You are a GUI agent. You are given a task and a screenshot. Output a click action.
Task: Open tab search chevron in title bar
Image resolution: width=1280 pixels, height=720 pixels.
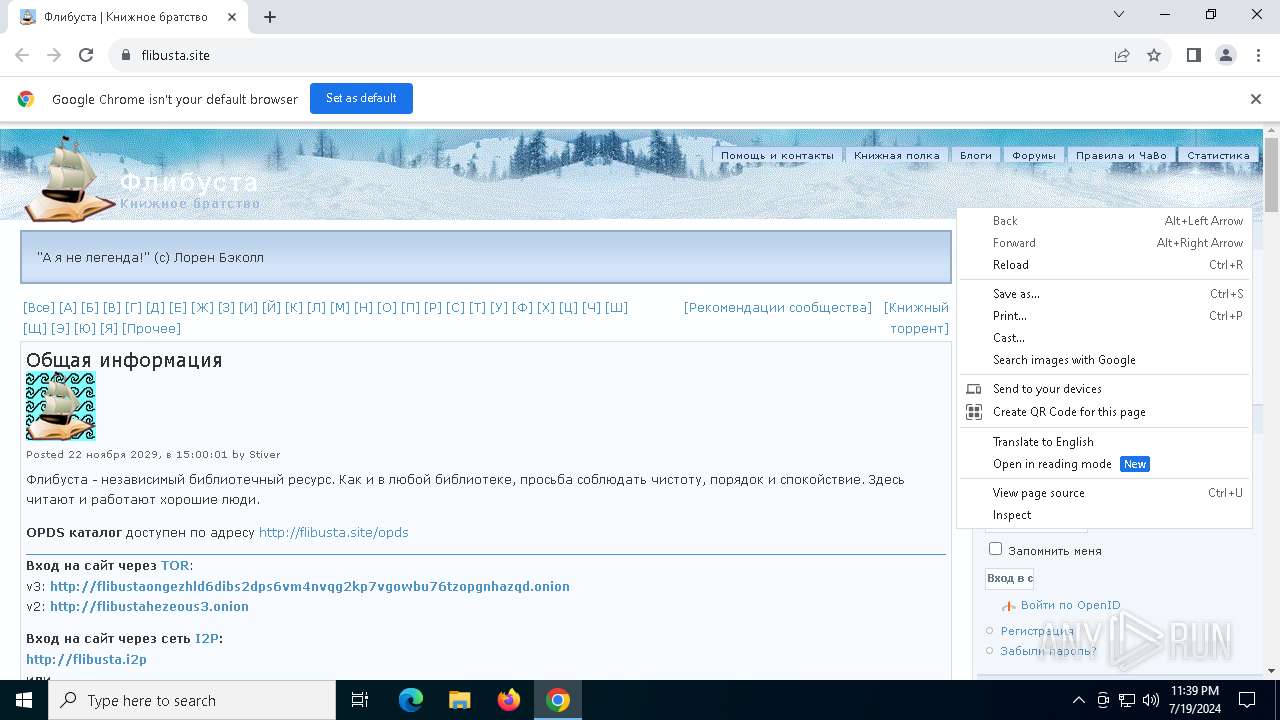pos(1119,15)
